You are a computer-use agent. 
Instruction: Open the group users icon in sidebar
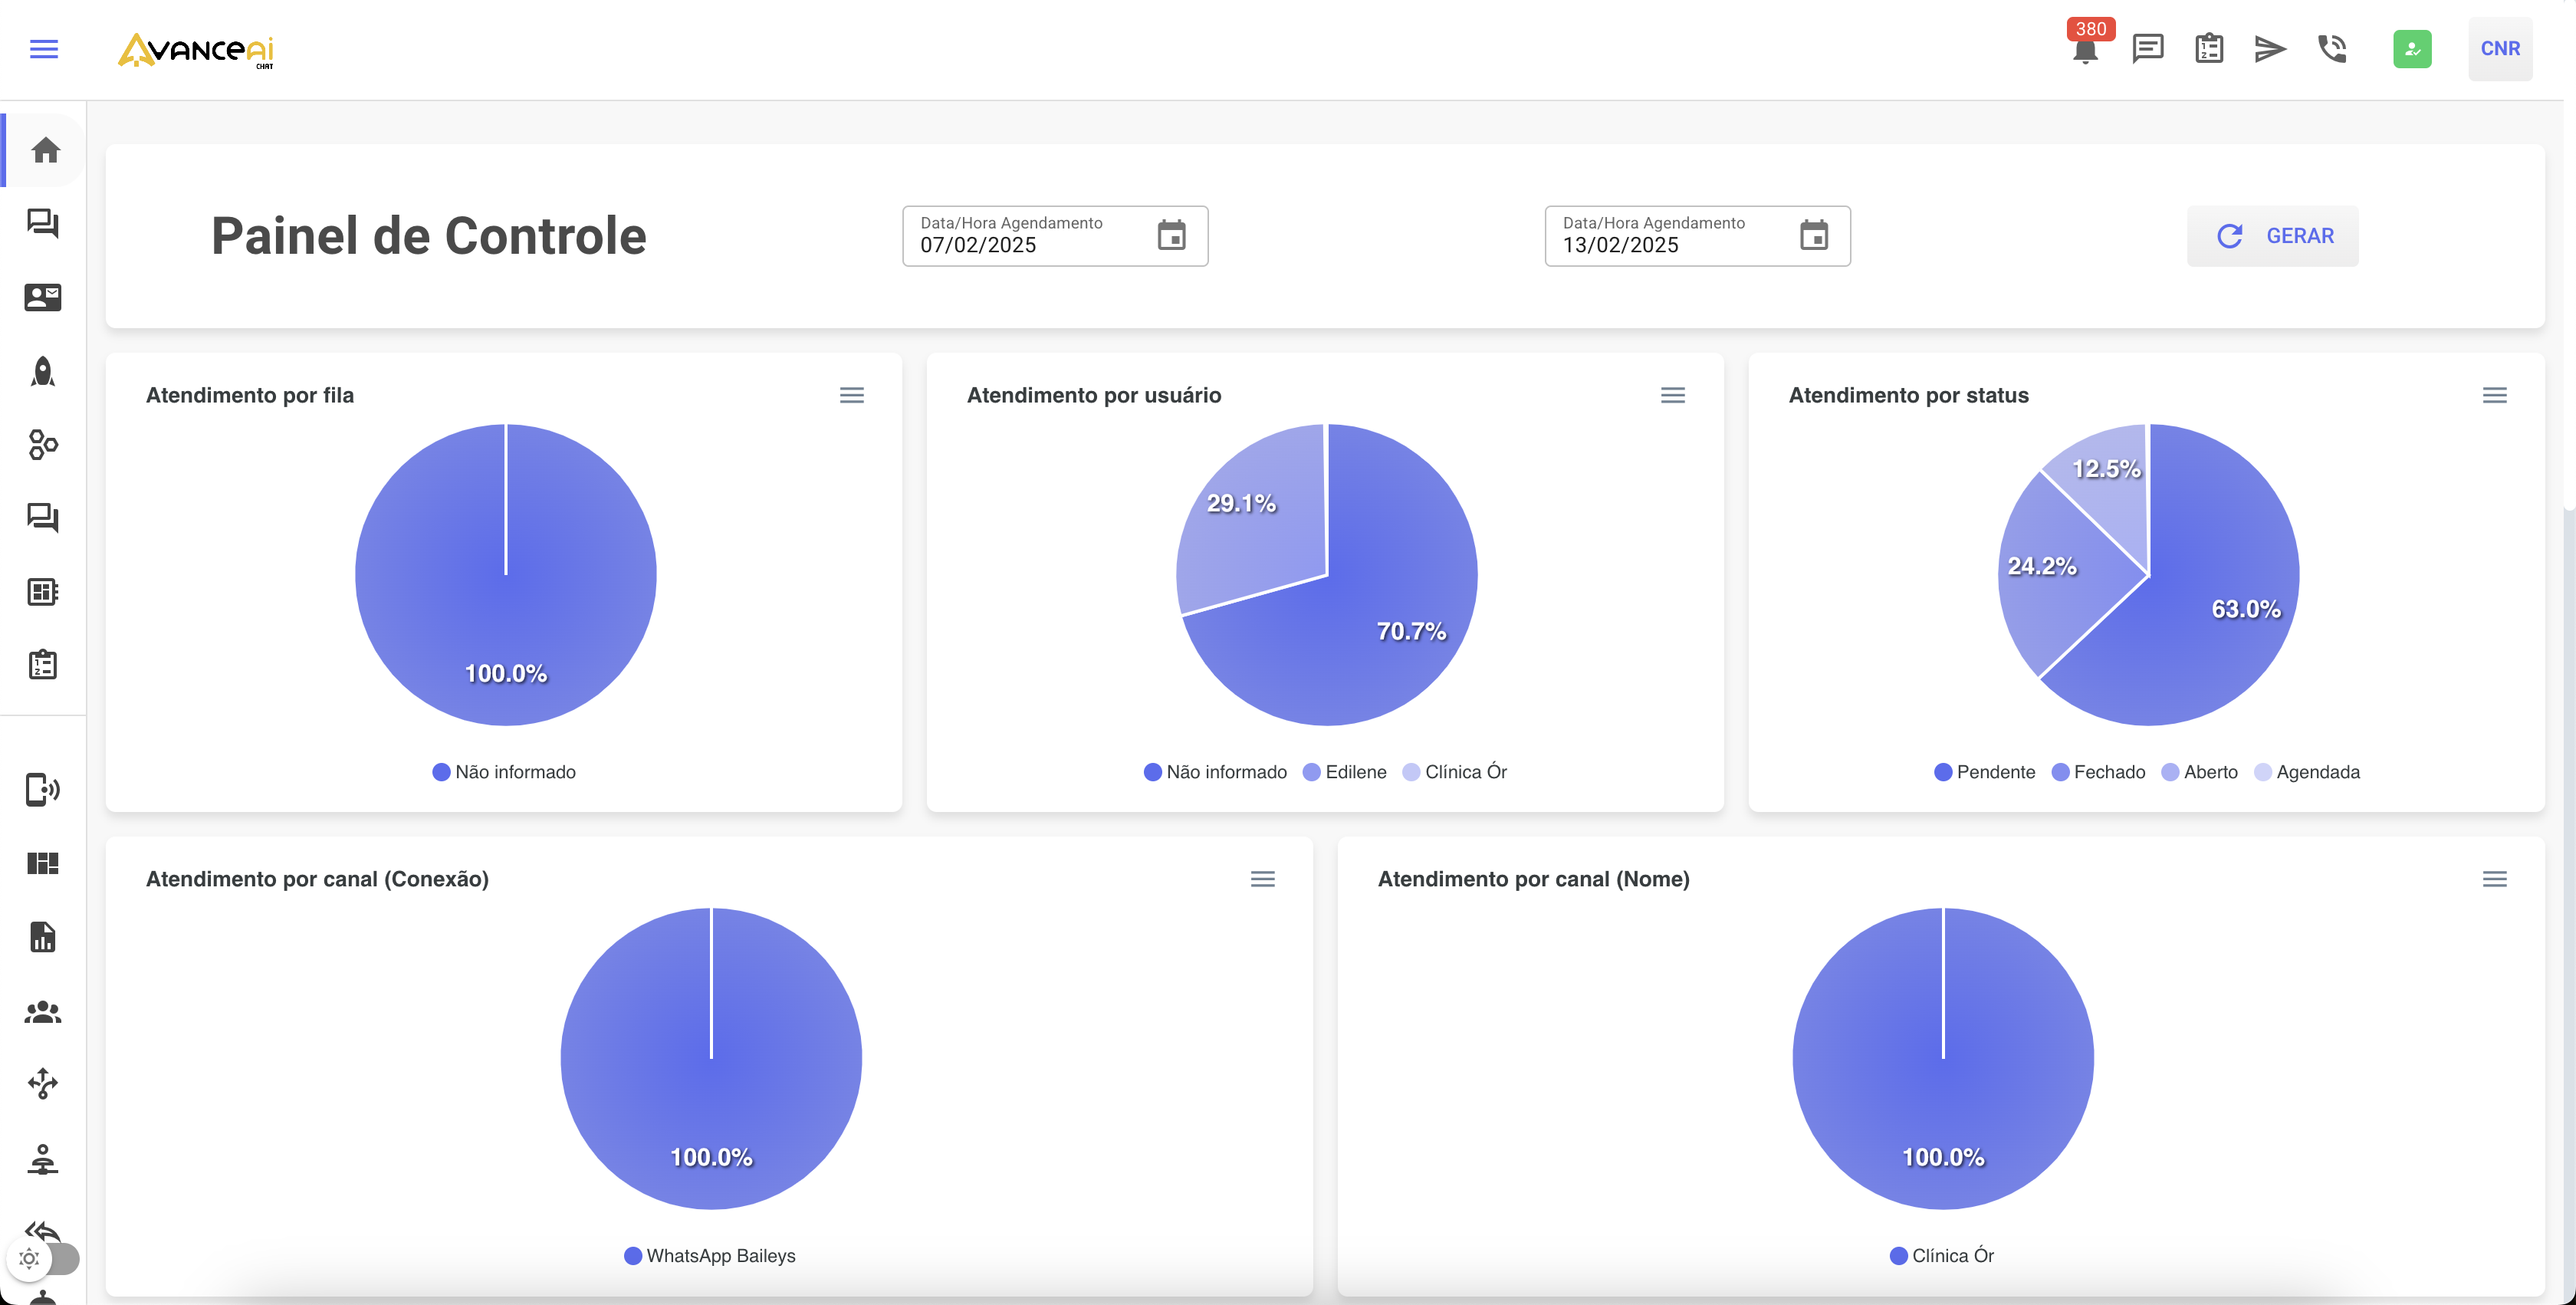[x=43, y=1012]
